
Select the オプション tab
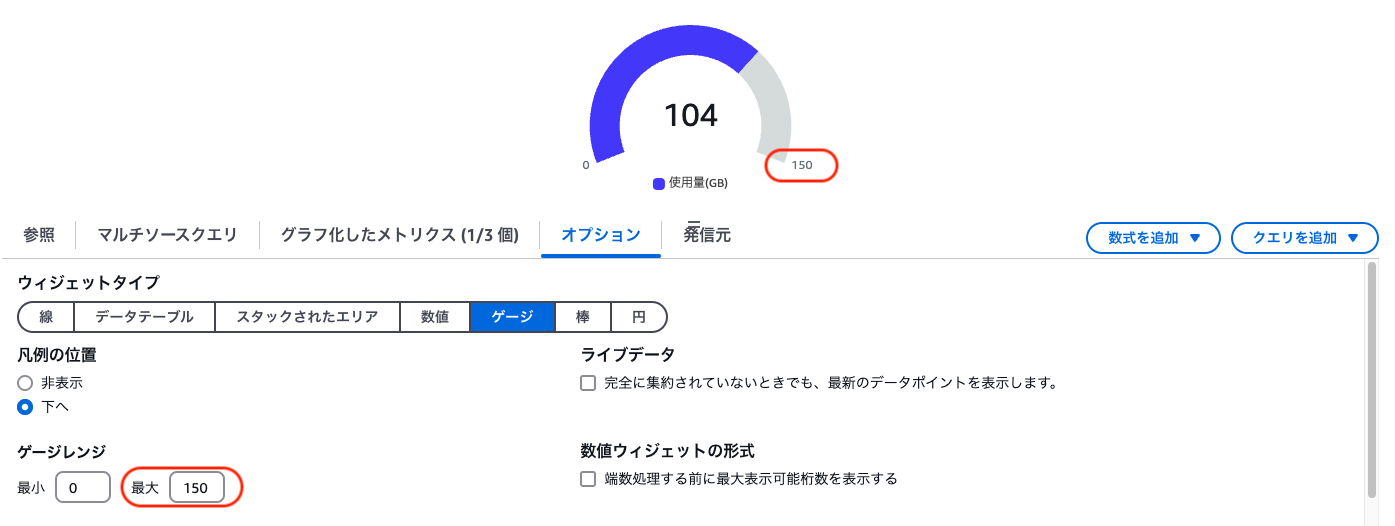point(600,235)
